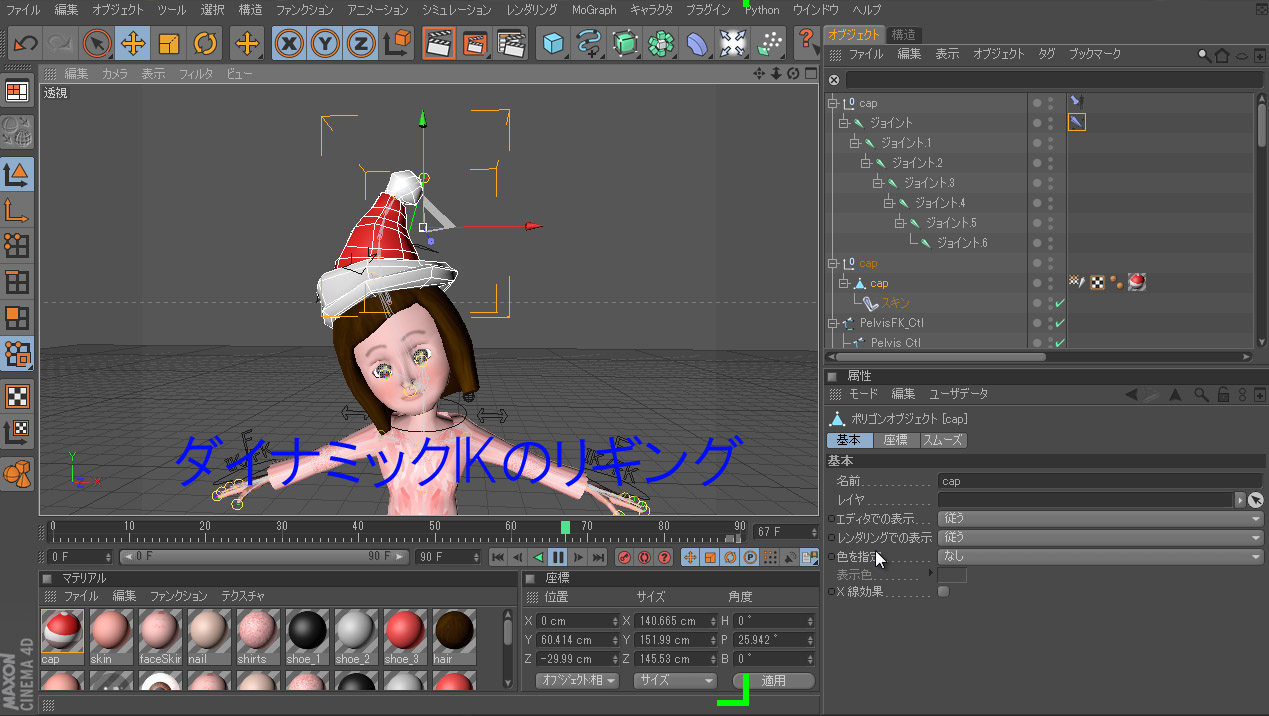Open the render settings clapboard icon
Screen dimensions: 1269x716
click(511, 43)
